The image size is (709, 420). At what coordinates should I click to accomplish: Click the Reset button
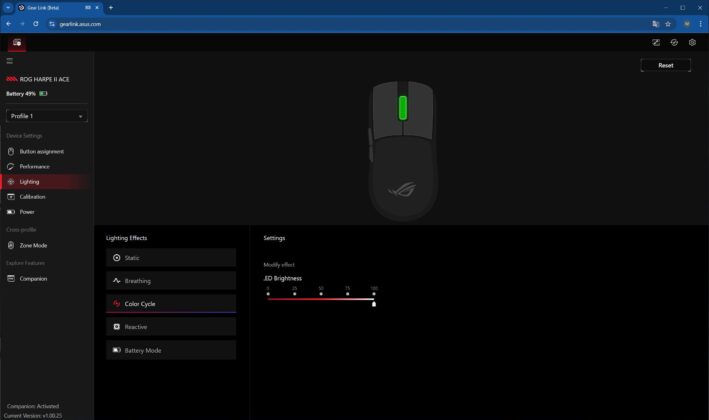point(666,66)
